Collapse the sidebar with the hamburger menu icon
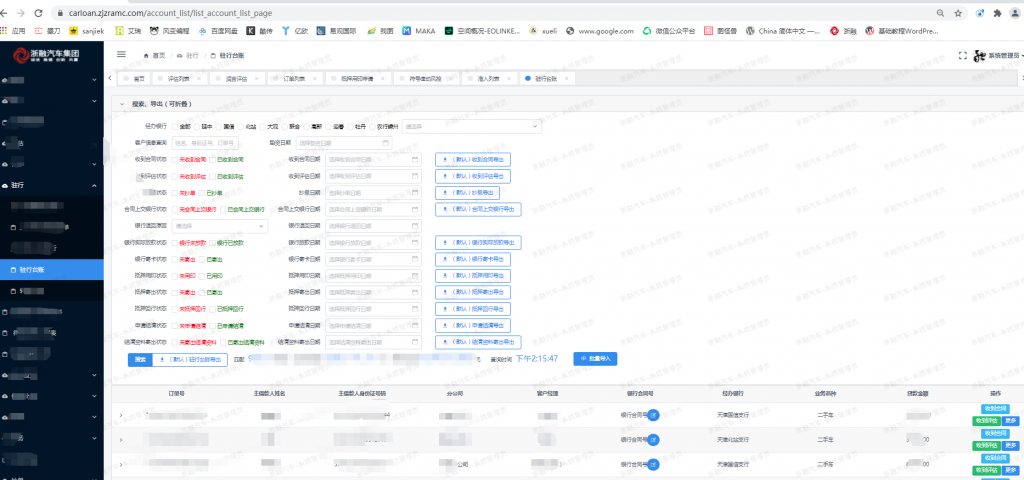This screenshot has width=1024, height=480. [121, 55]
